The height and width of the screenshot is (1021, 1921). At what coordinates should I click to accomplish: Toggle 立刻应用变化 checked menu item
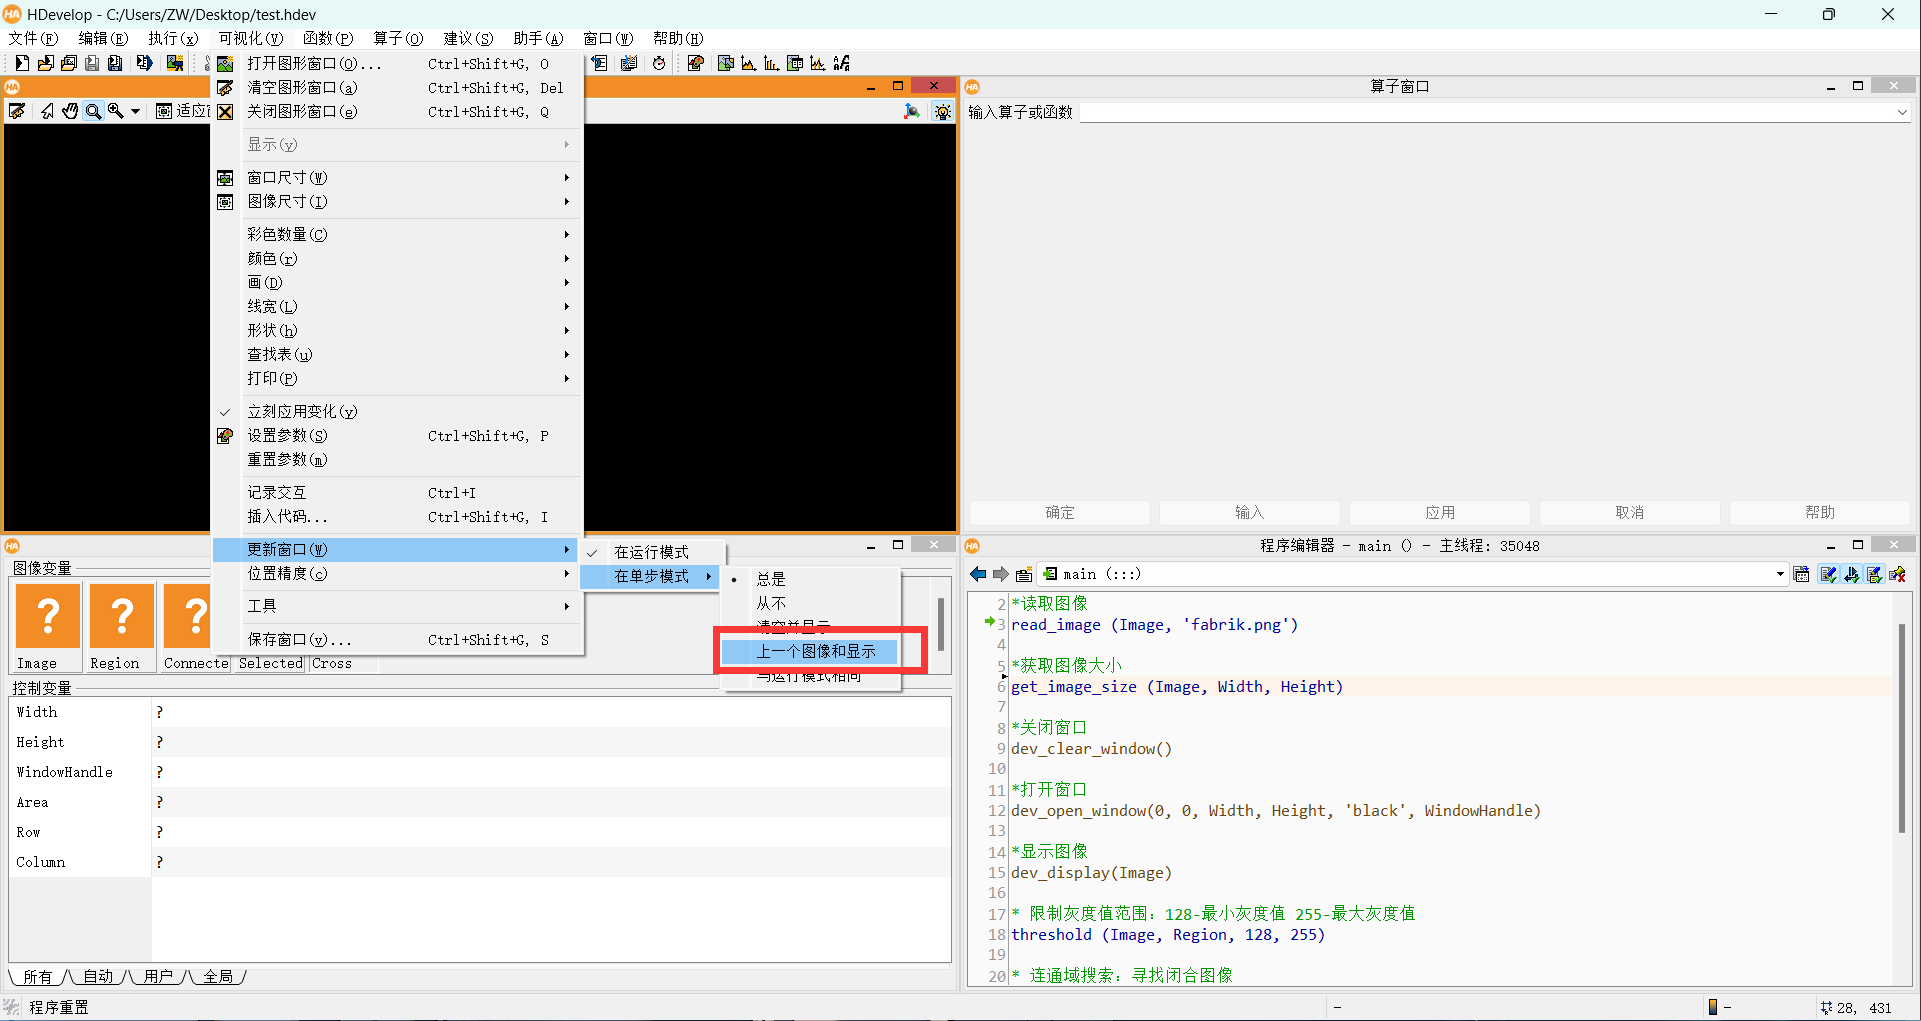(302, 411)
